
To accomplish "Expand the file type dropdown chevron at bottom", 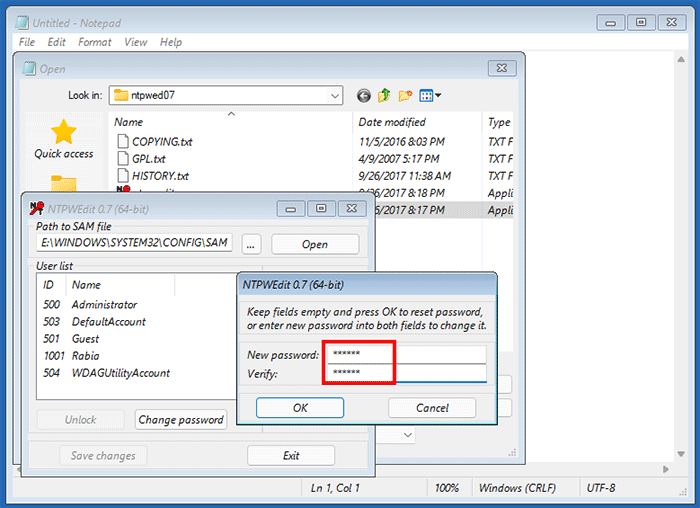I will point(408,435).
